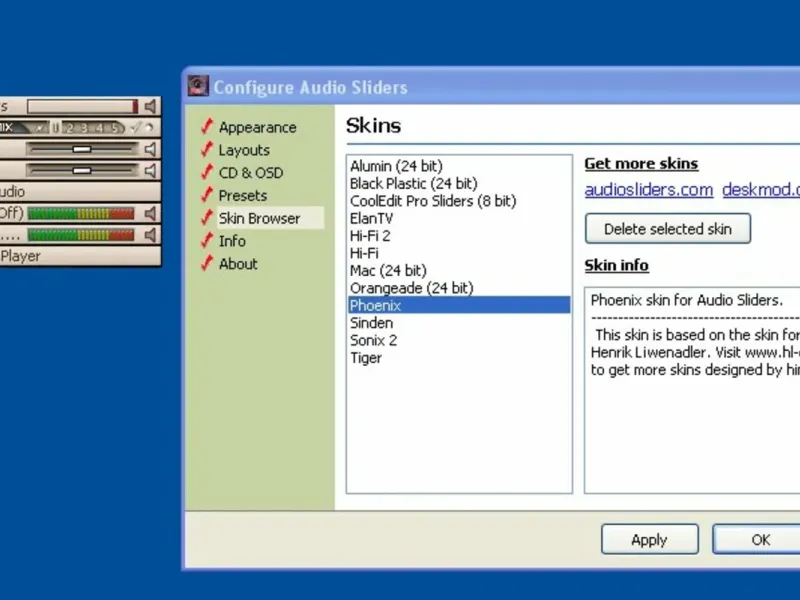Screen dimensions: 800x600
Task: Click the level meter in the dotted row
Action: click(x=81, y=235)
